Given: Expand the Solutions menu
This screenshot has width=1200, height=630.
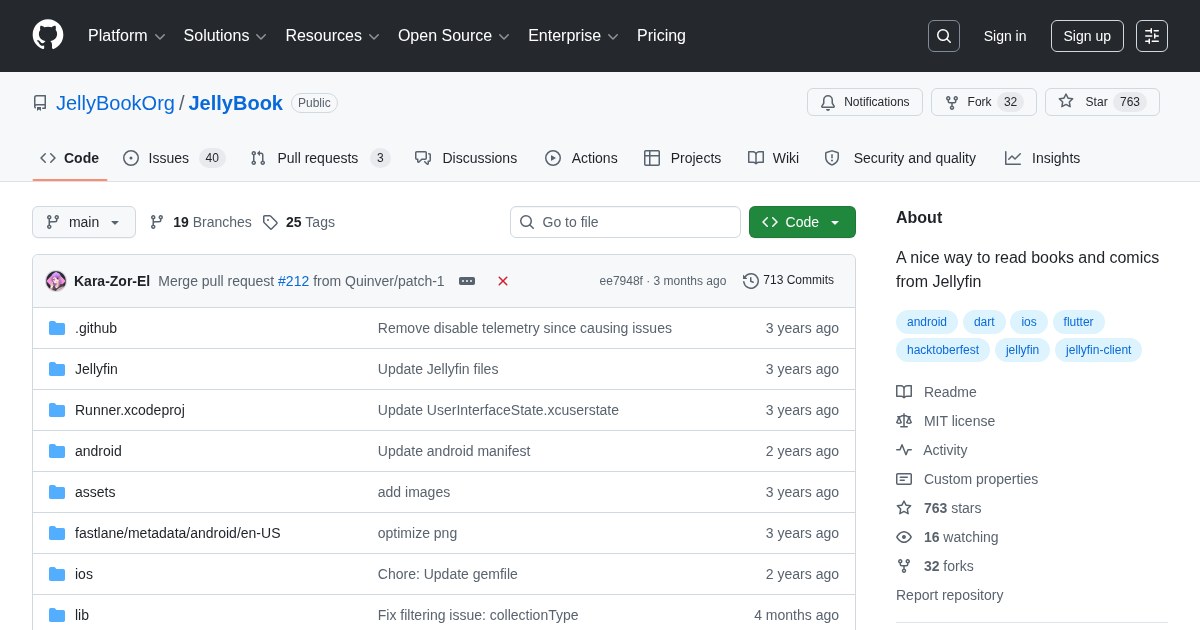Looking at the screenshot, I should pos(225,36).
